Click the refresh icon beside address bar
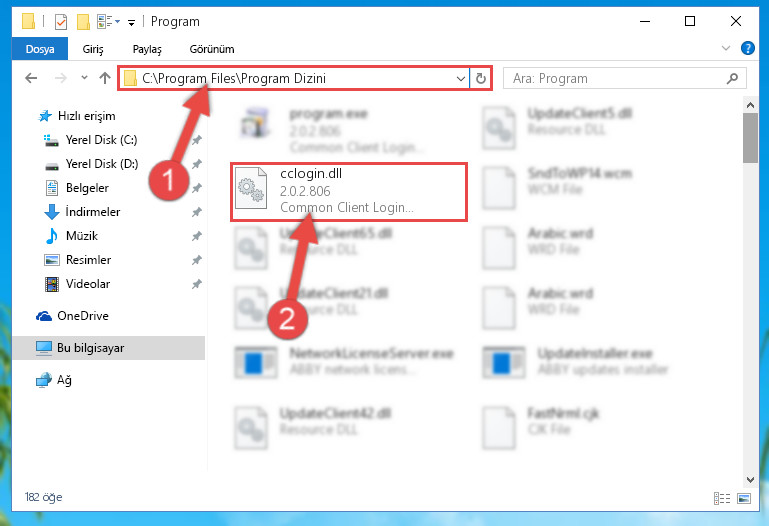 [481, 78]
